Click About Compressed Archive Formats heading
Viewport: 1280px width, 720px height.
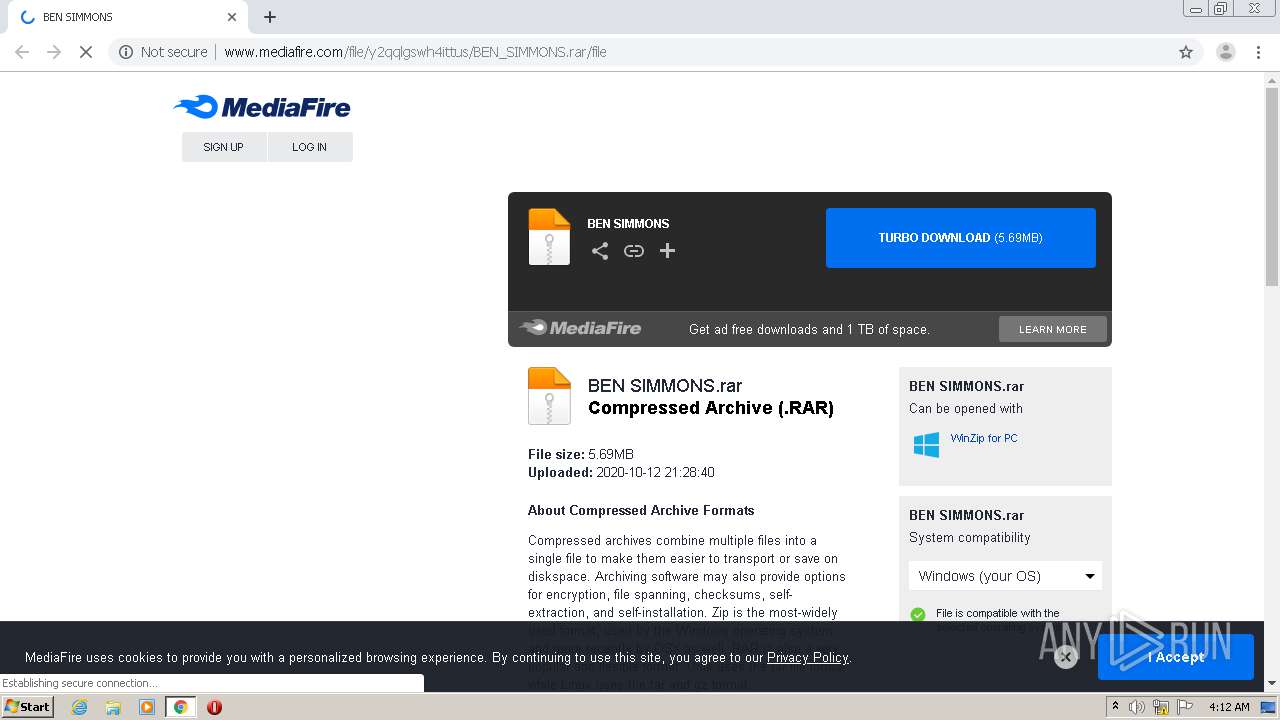(641, 510)
